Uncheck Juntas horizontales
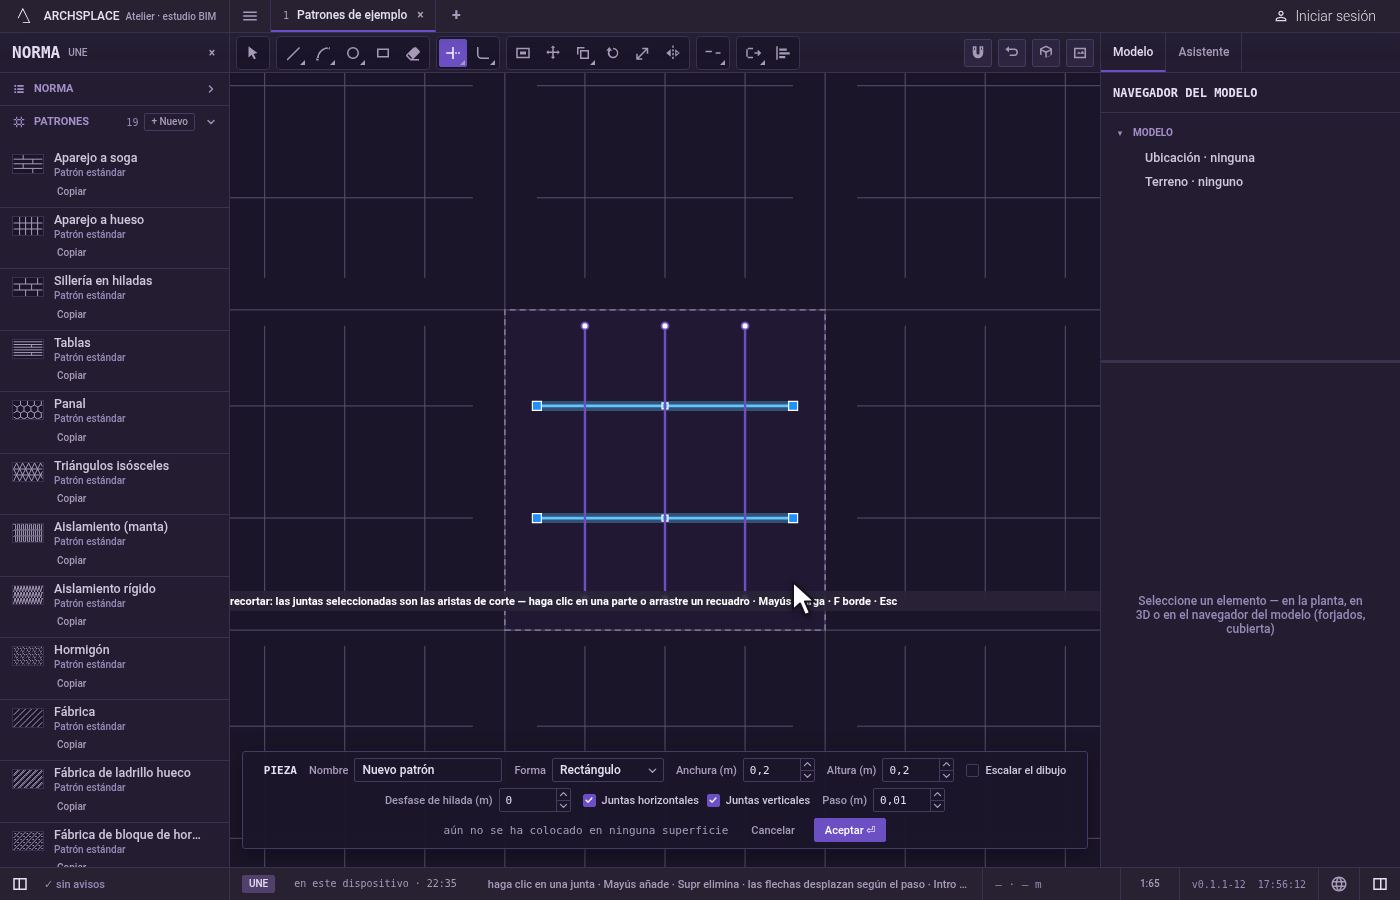Image resolution: width=1400 pixels, height=900 pixels. click(589, 800)
